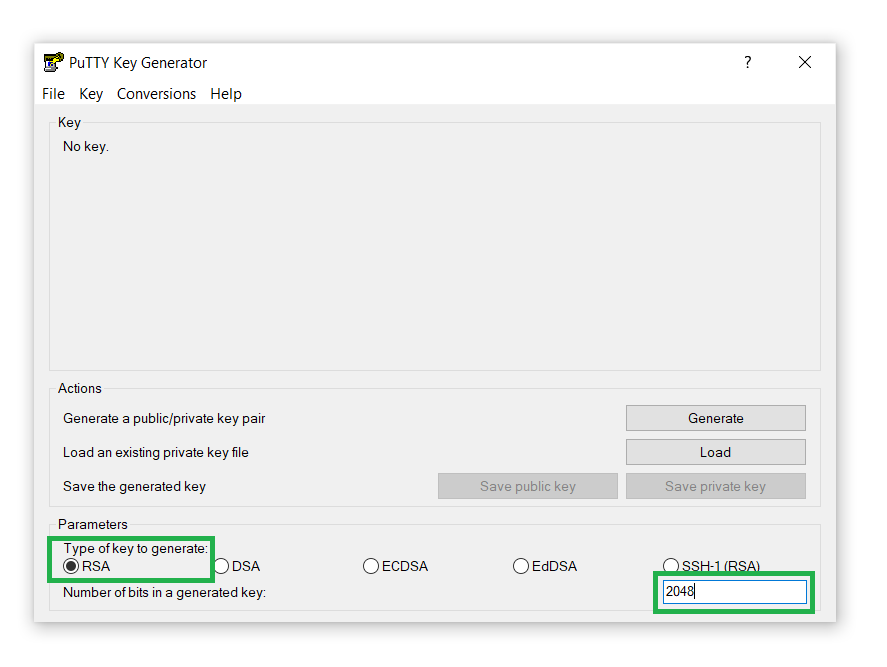Open the Conversions menu
The width and height of the screenshot is (887, 667).
pos(156,94)
